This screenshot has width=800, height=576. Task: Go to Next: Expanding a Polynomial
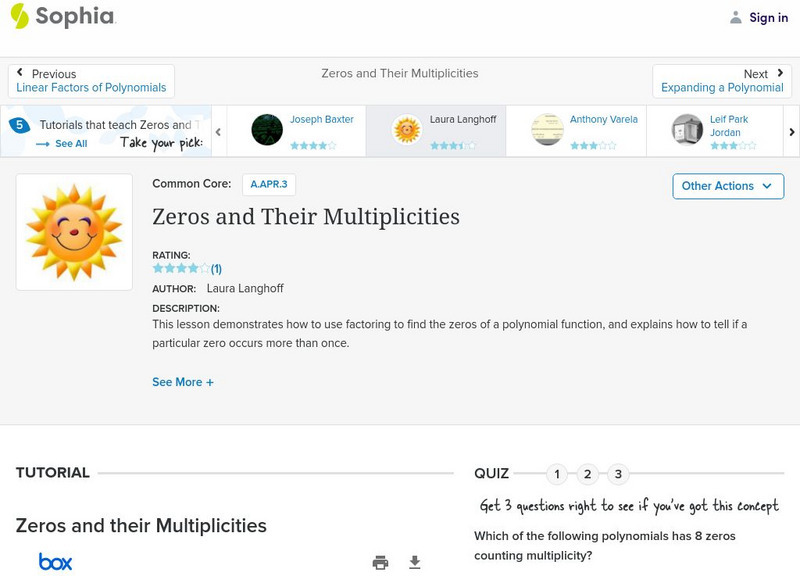click(722, 81)
